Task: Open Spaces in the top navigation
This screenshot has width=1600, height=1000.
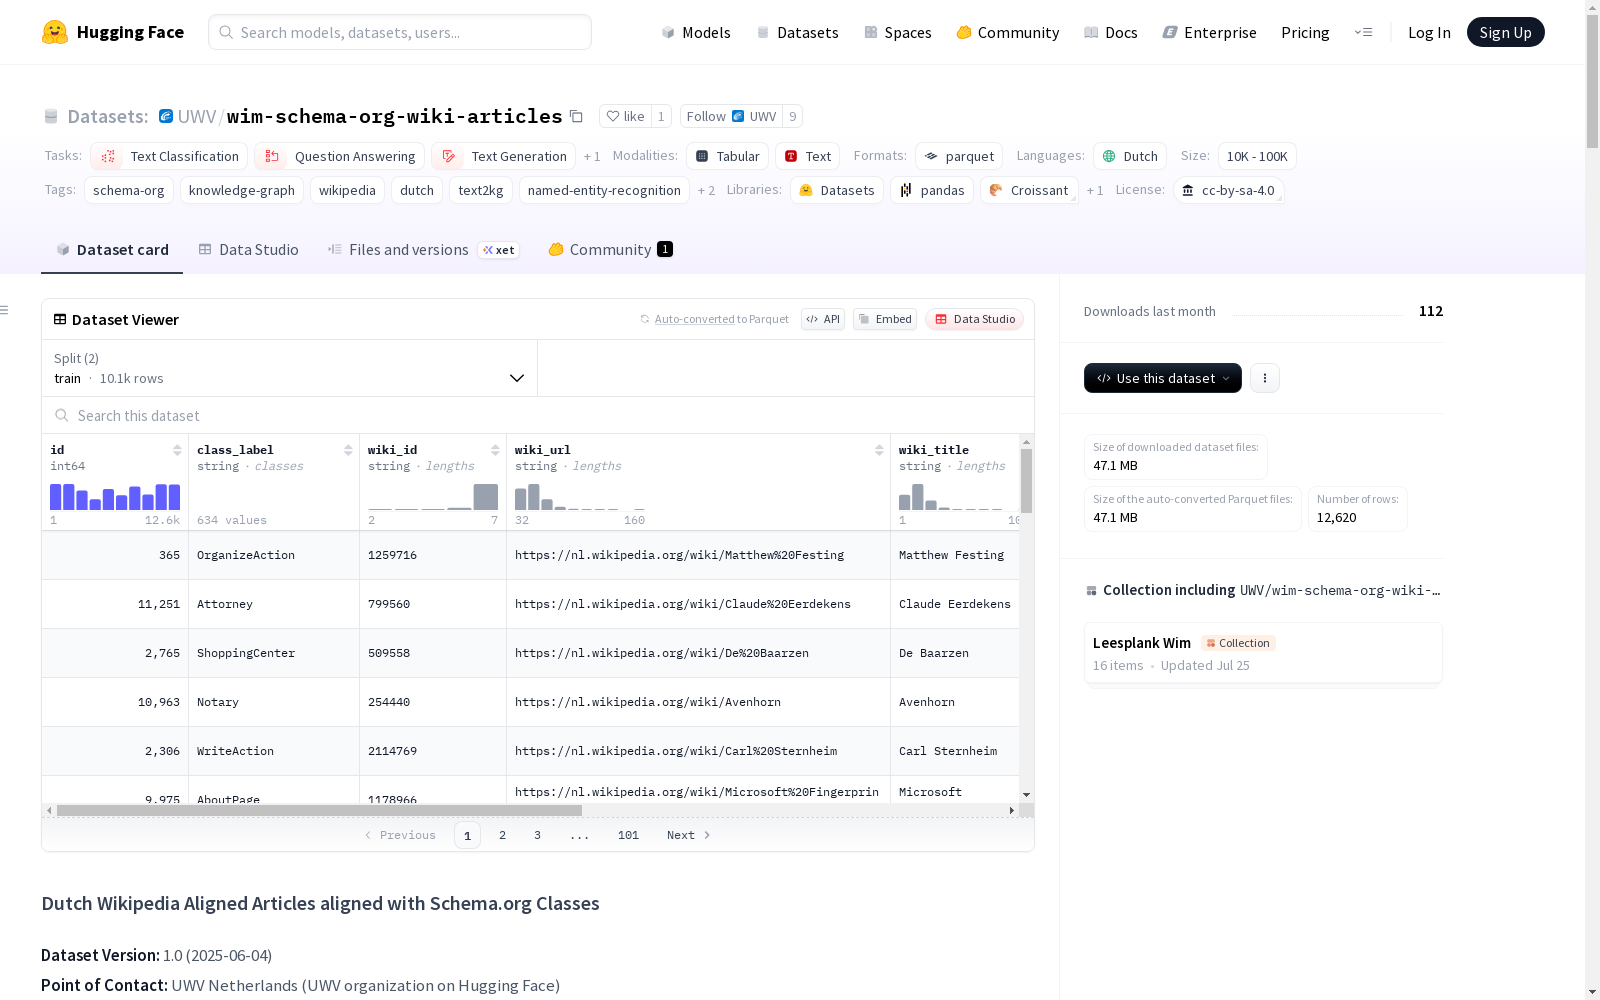Action: coord(898,32)
